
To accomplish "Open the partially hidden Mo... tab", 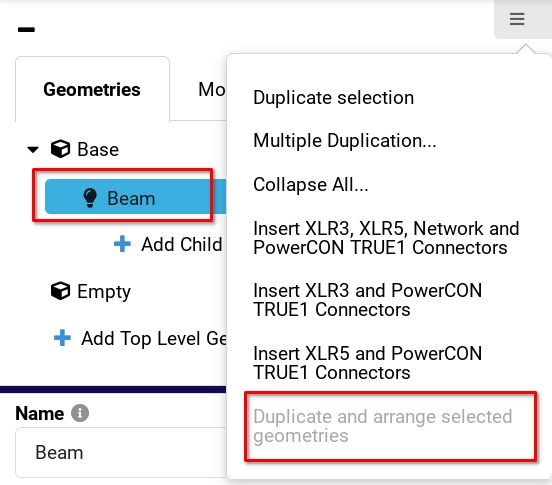I will 211,89.
